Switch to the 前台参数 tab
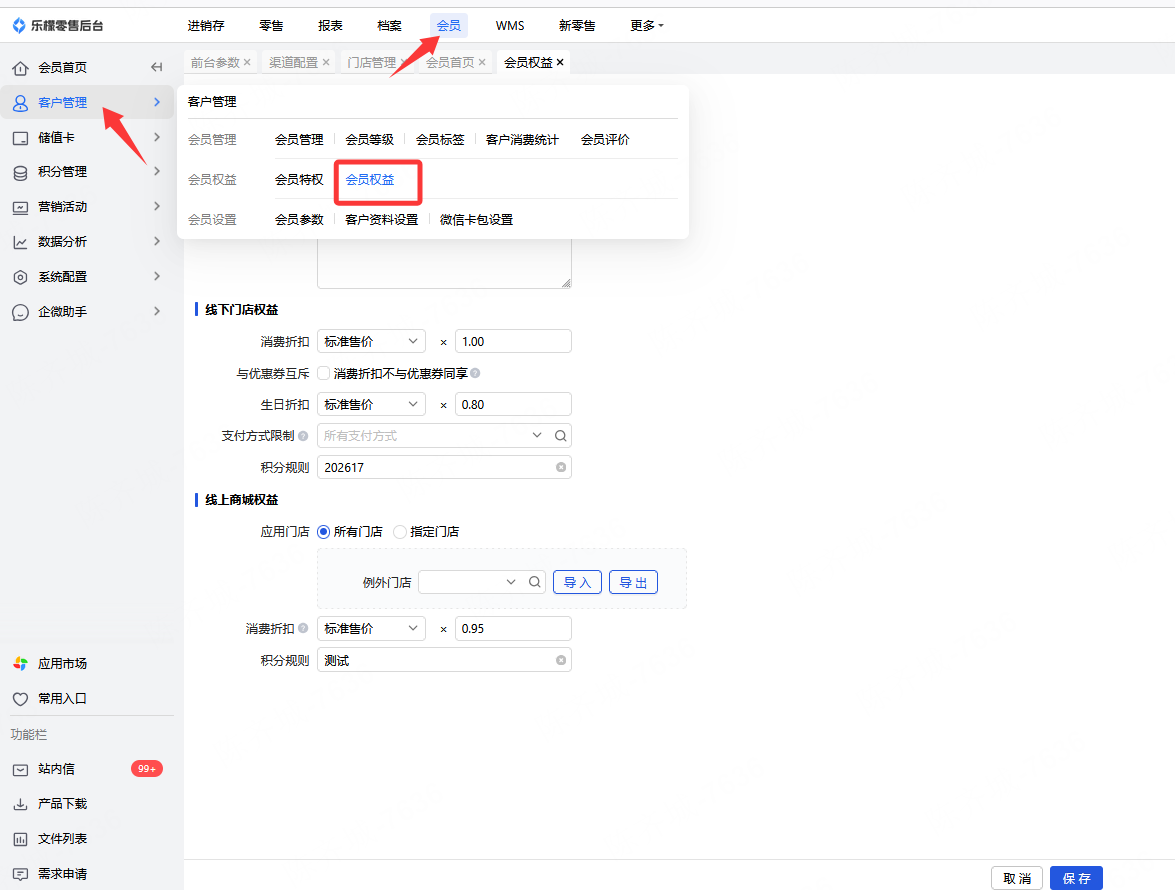 215,62
